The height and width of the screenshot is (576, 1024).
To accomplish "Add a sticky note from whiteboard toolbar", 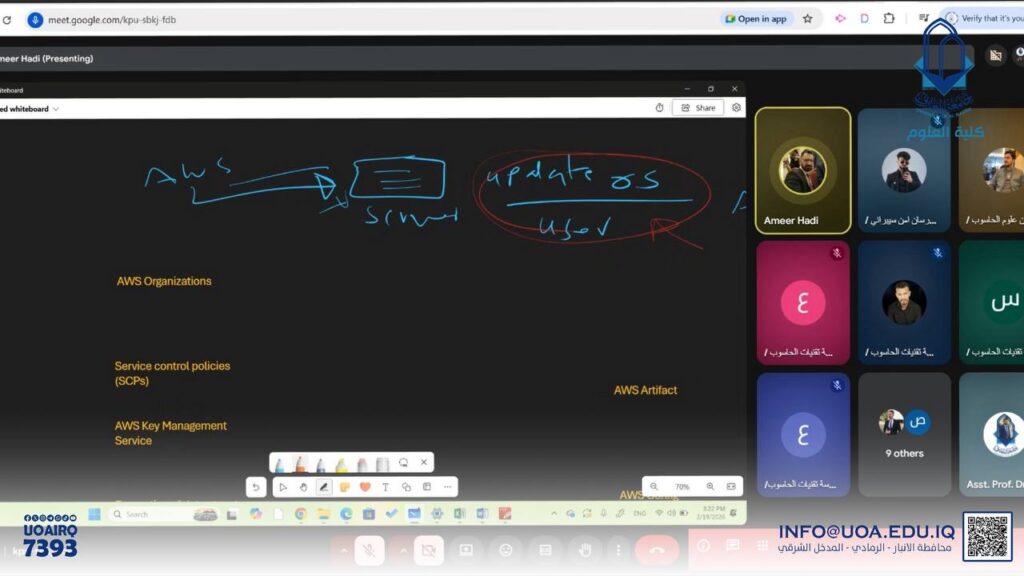I will 344,487.
